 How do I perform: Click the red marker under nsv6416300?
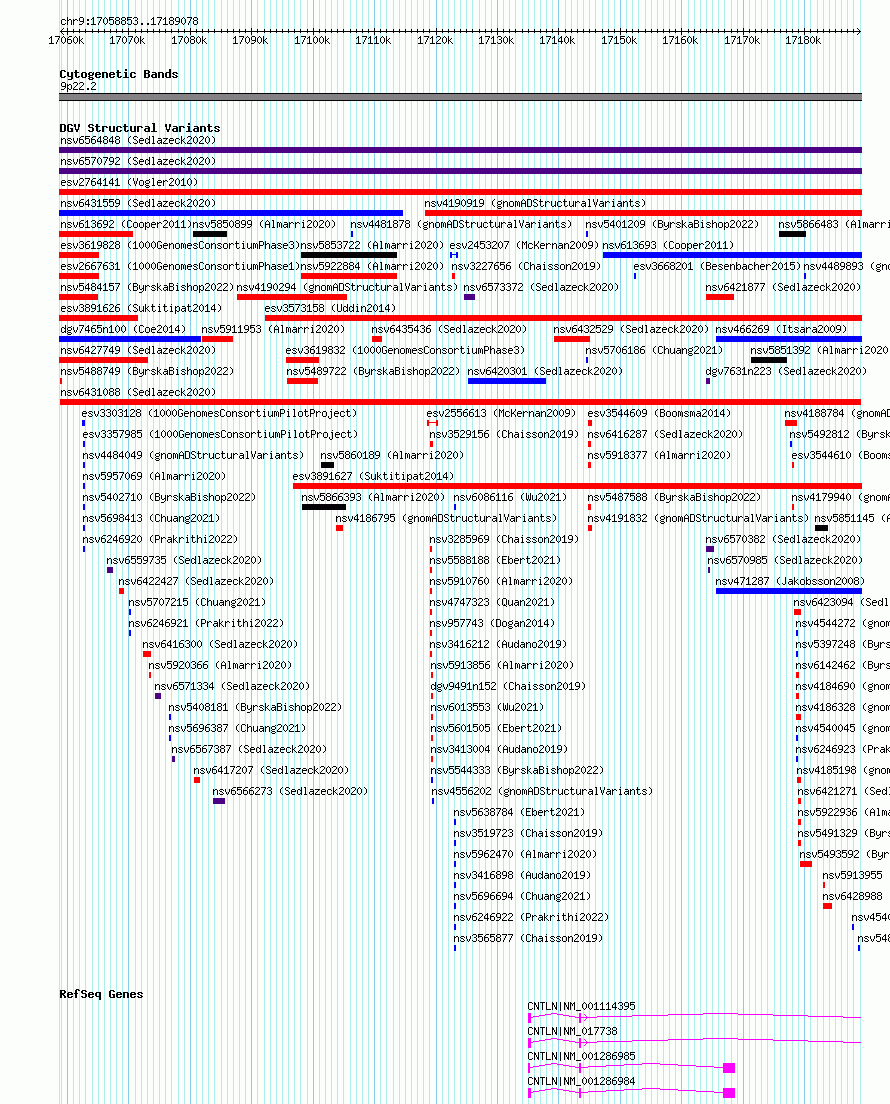[x=147, y=654]
